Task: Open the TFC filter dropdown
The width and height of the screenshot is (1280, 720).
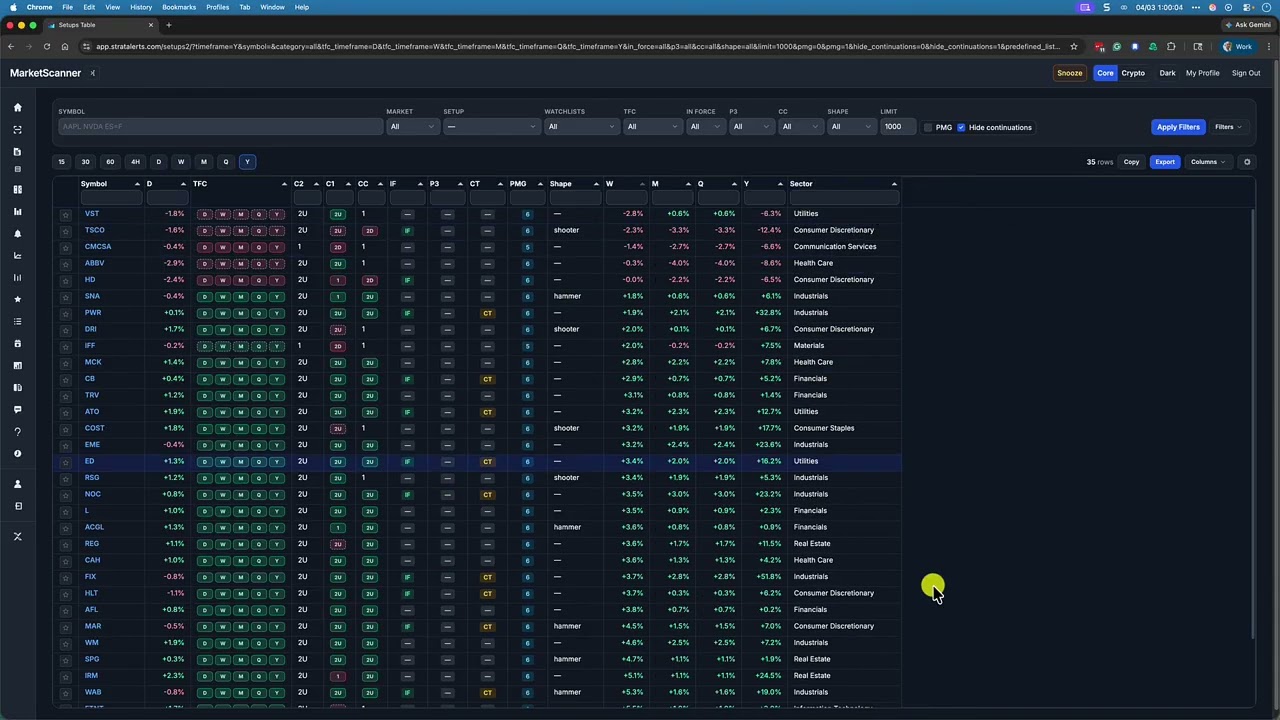Action: (x=652, y=127)
